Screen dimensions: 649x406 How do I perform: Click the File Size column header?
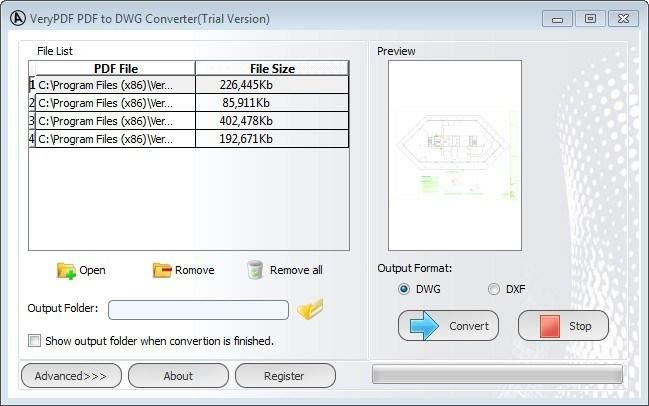point(272,68)
